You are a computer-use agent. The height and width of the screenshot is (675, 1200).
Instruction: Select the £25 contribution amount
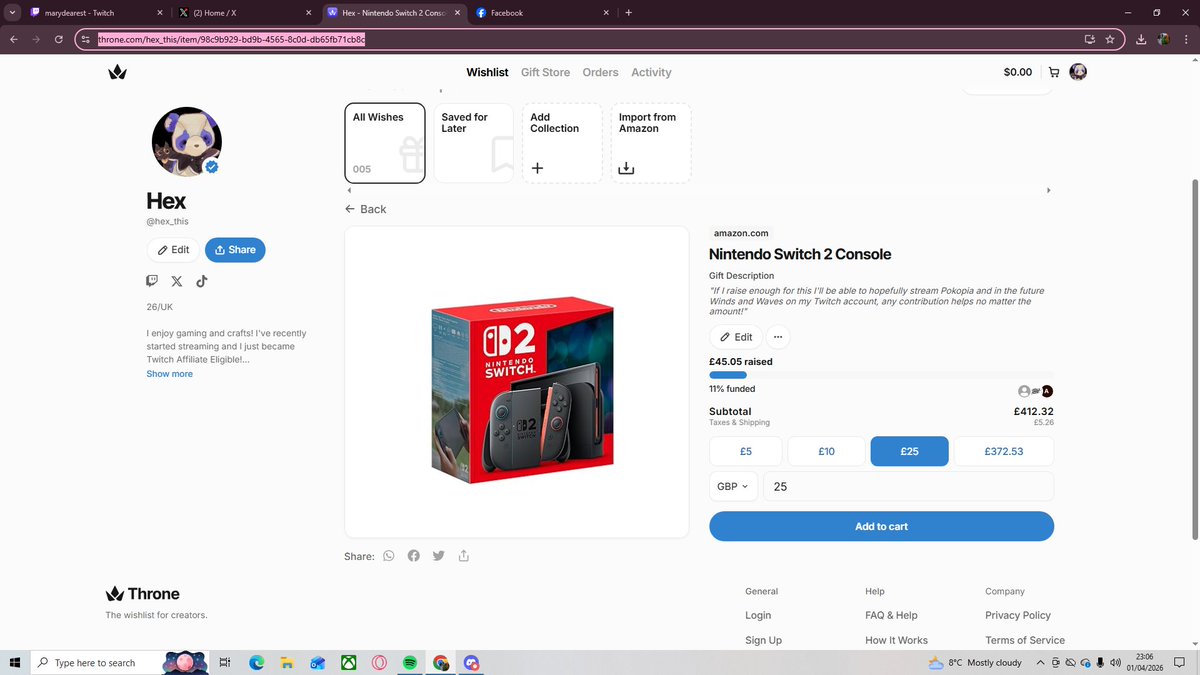(x=909, y=451)
